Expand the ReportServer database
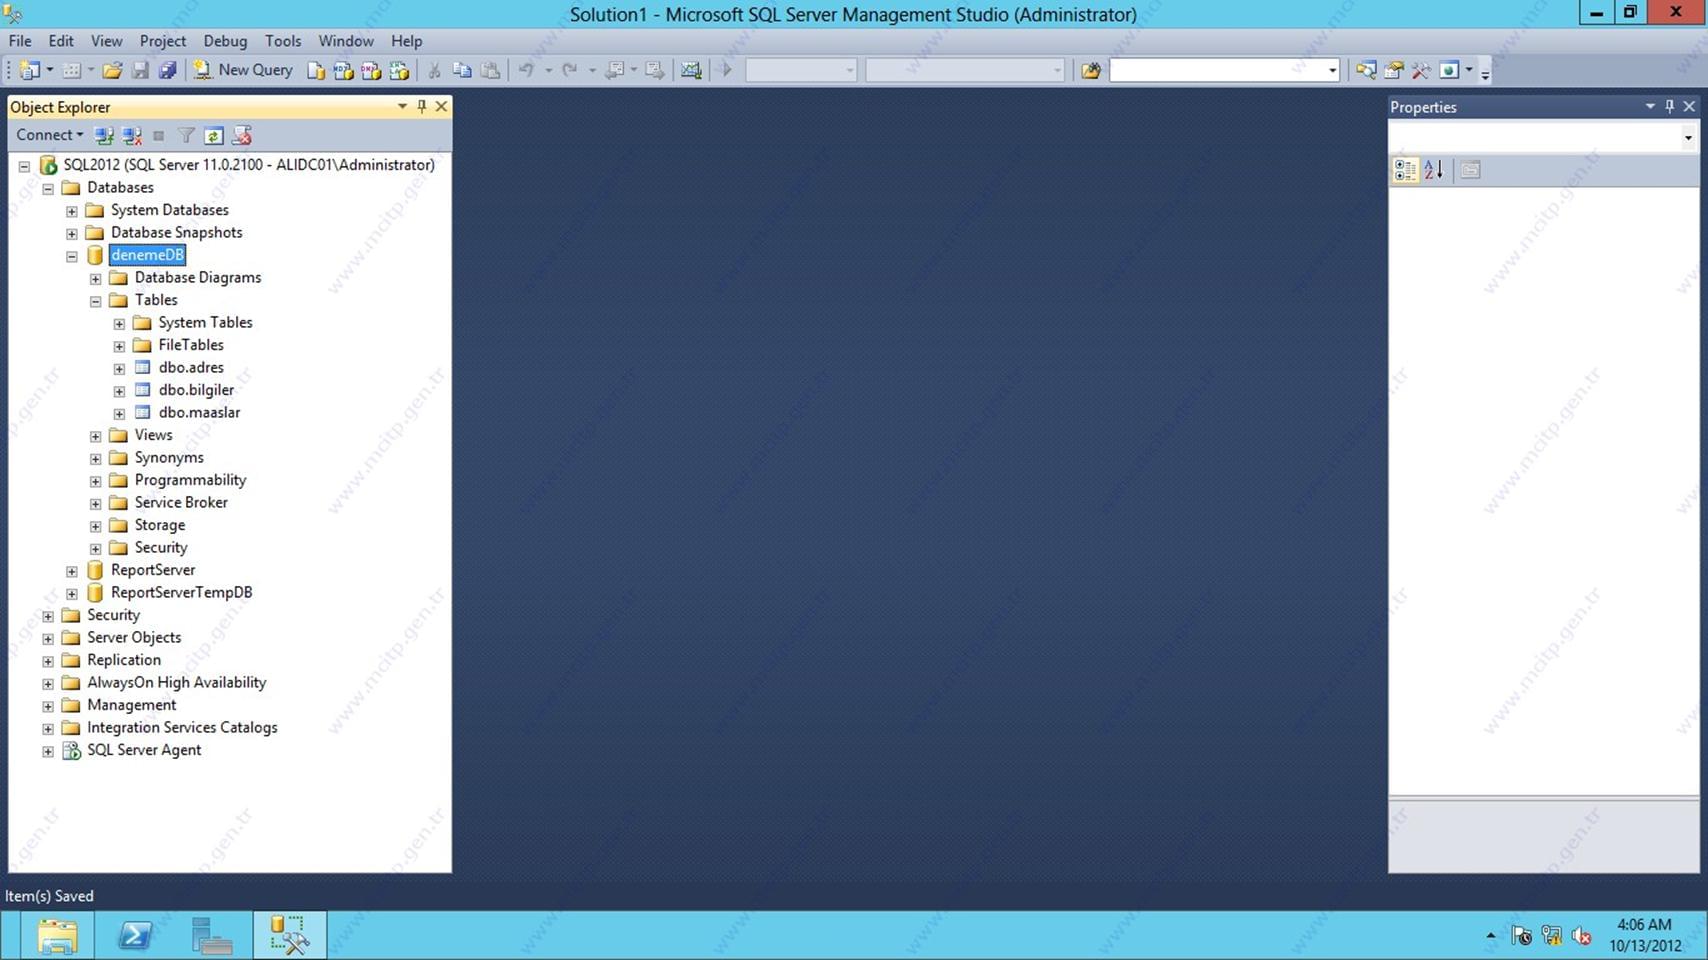The width and height of the screenshot is (1708, 960). click(x=72, y=571)
